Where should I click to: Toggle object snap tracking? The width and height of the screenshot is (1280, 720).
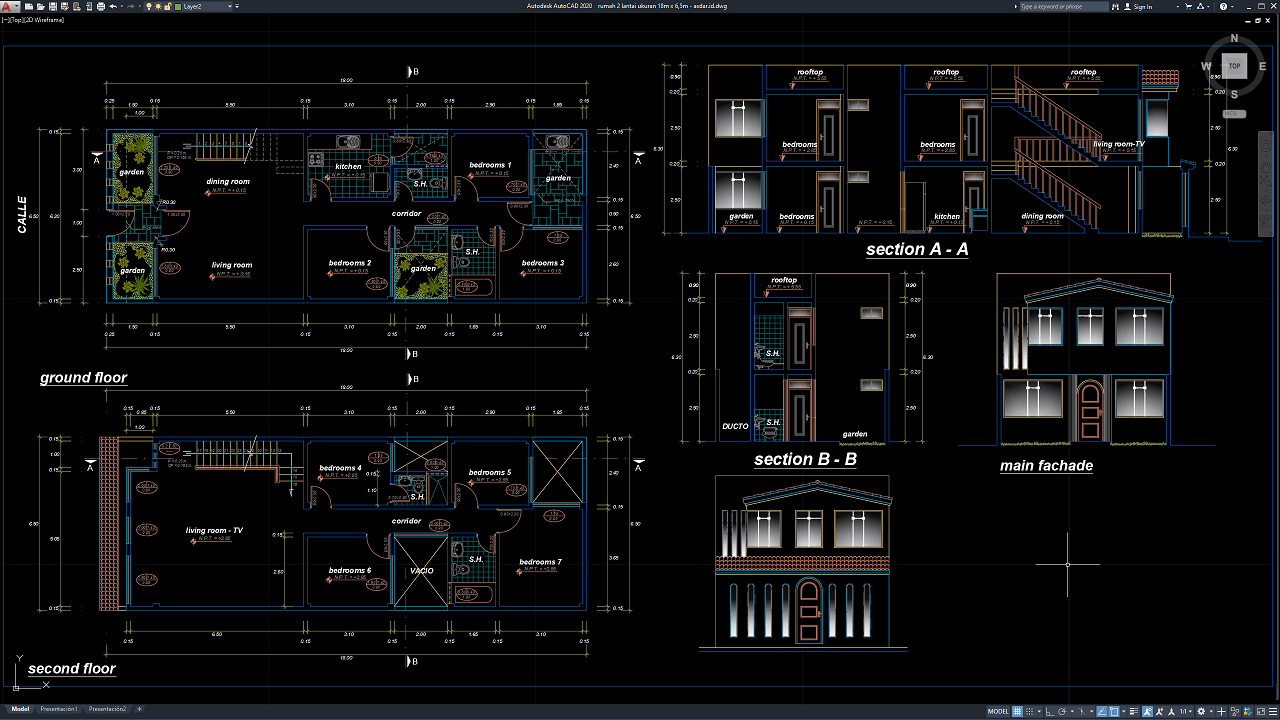1102,711
